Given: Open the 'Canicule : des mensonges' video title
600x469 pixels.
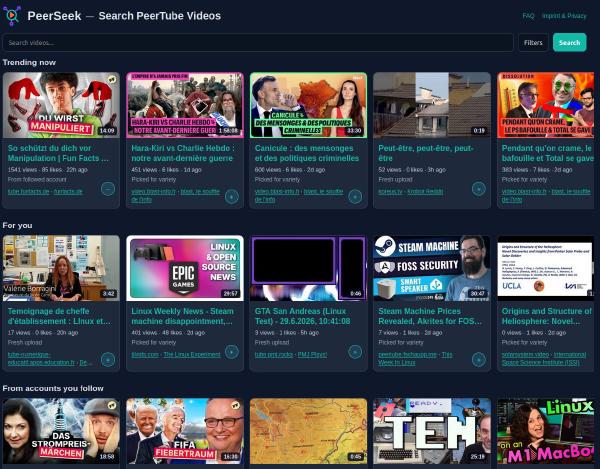Looking at the screenshot, I should click(x=307, y=153).
